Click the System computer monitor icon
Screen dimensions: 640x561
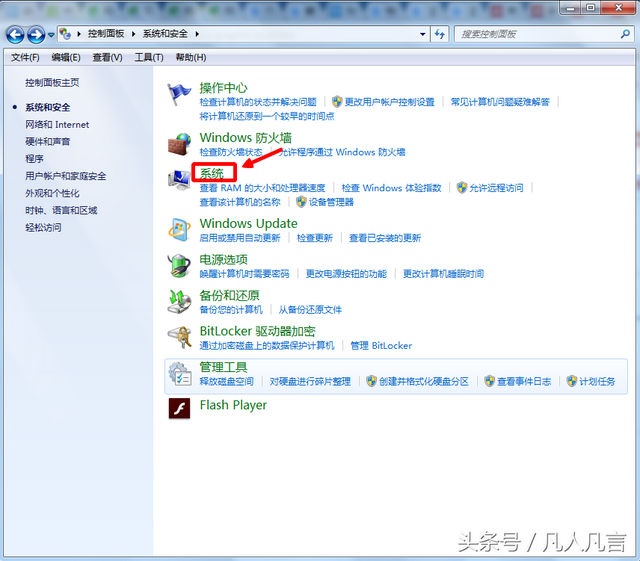[179, 180]
